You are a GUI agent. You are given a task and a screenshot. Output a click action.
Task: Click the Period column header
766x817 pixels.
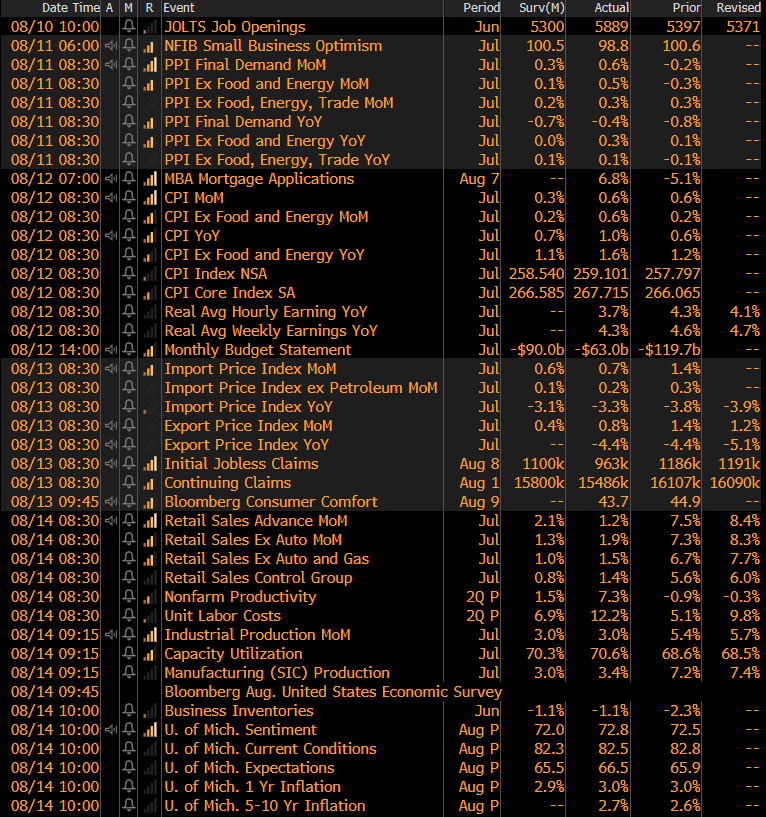point(482,8)
